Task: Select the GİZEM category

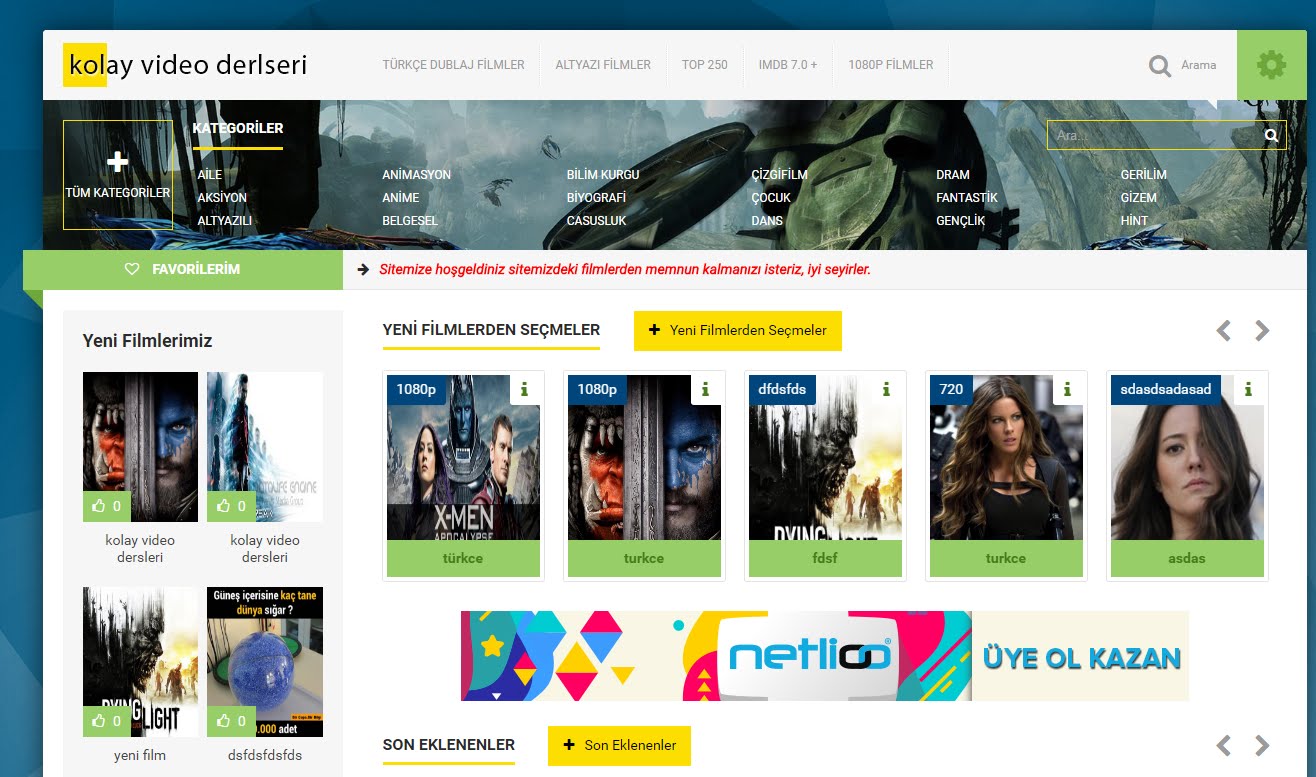Action: [x=1139, y=198]
